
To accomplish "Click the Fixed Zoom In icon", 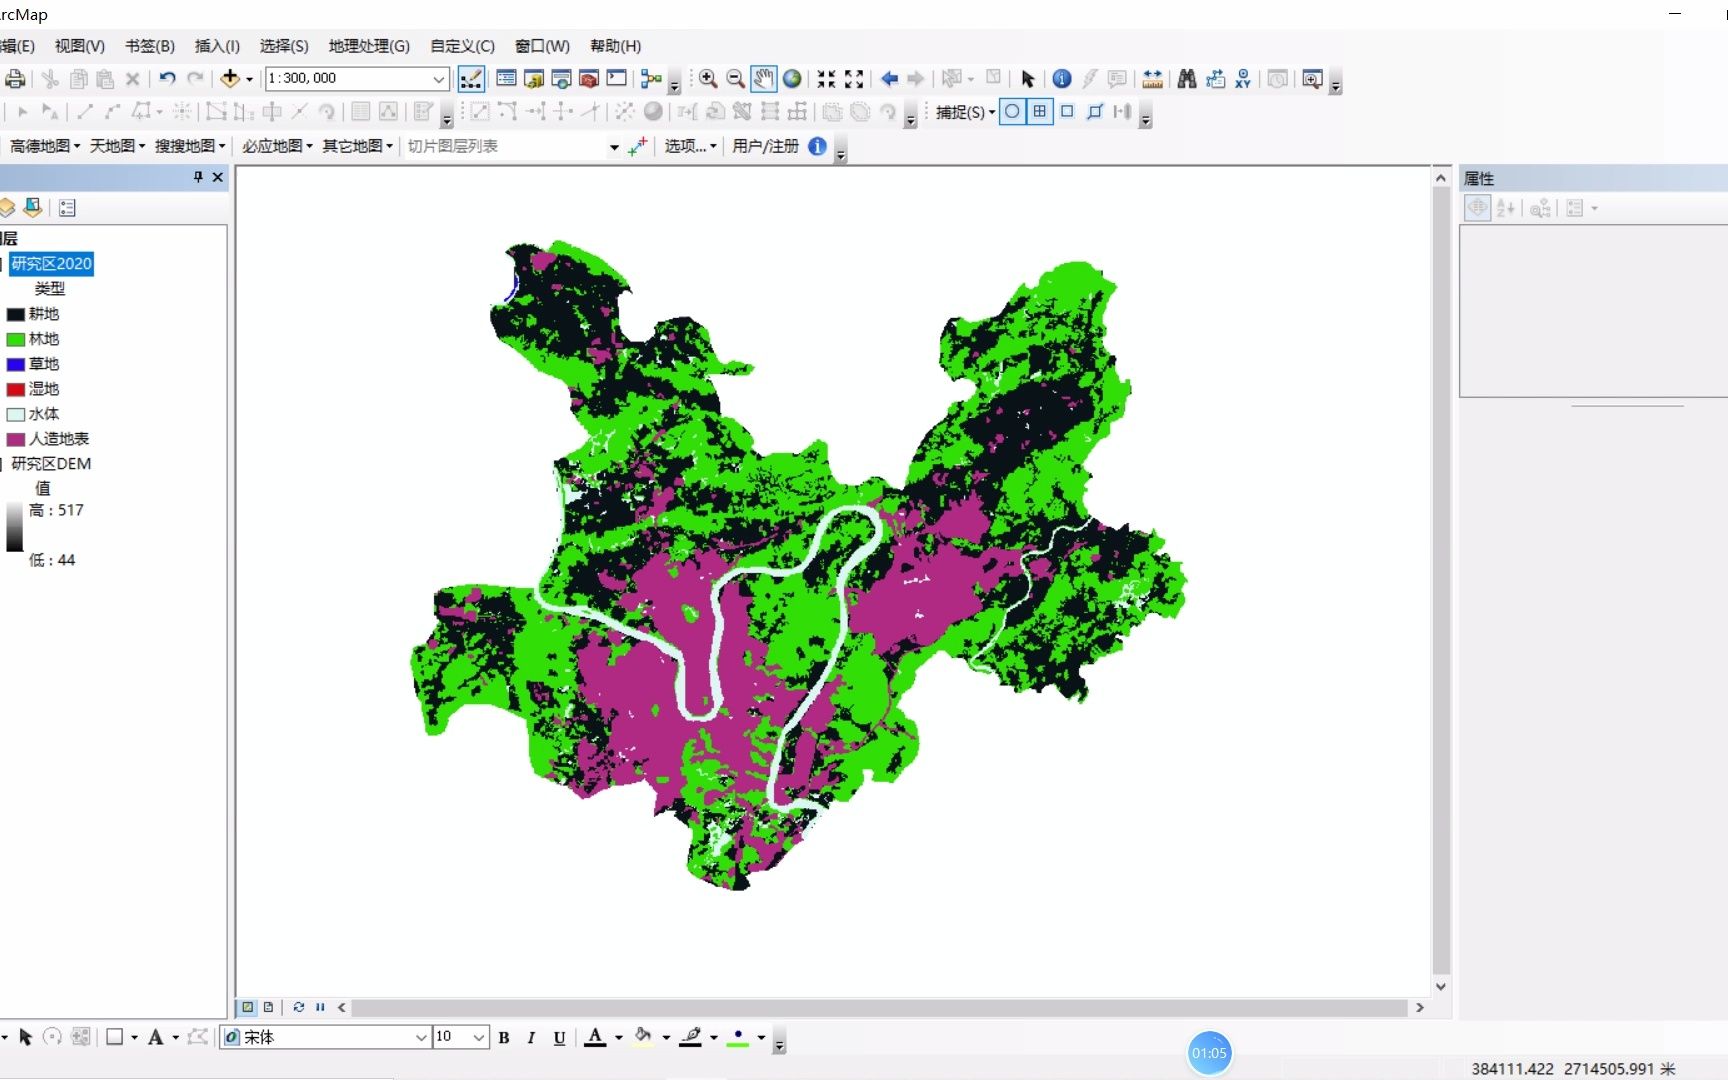I will tap(826, 78).
